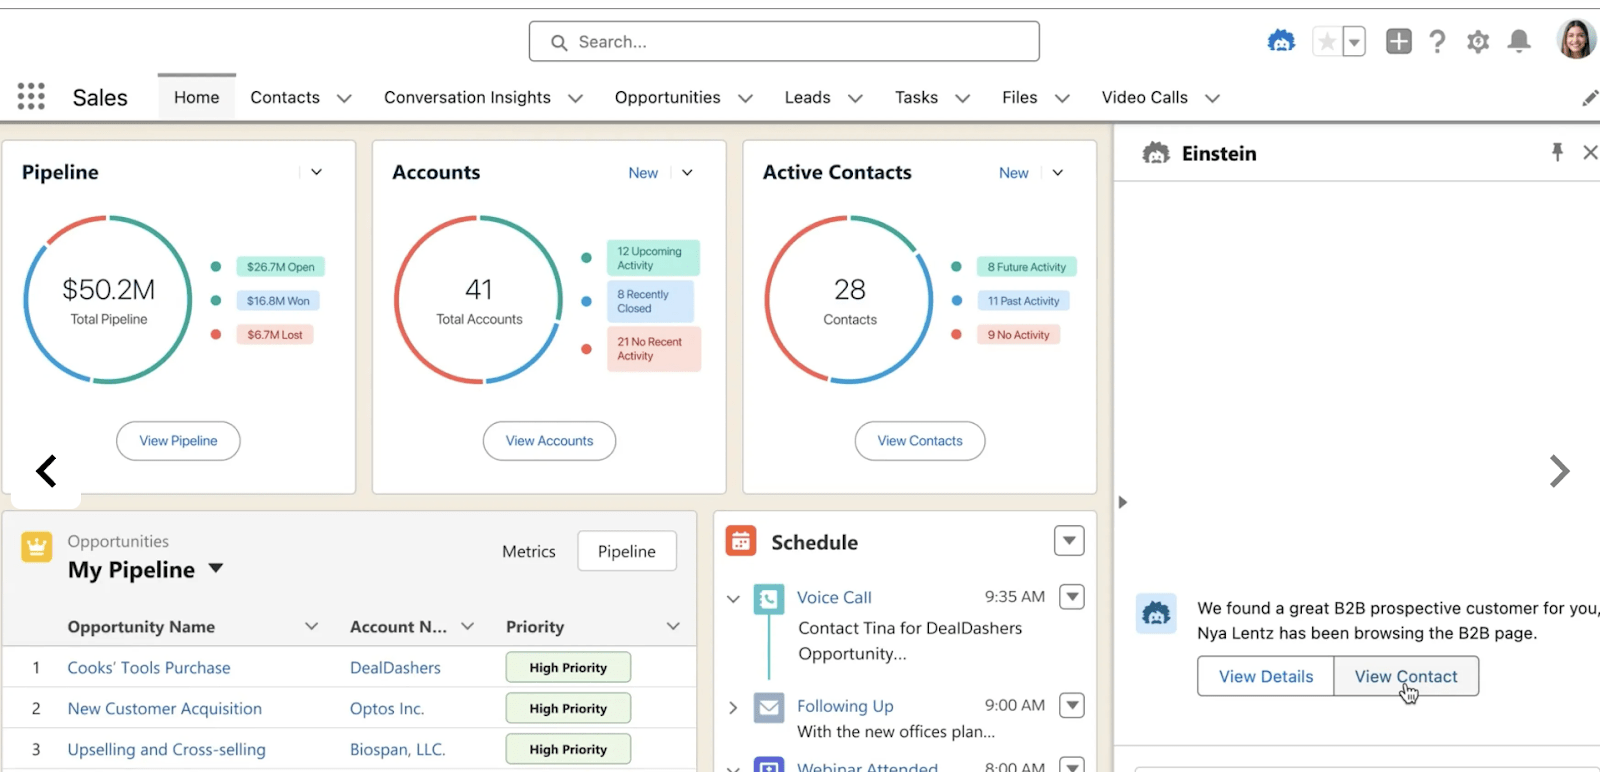The image size is (1600, 772).
Task: Open the Priority column menu
Action: click(x=673, y=626)
